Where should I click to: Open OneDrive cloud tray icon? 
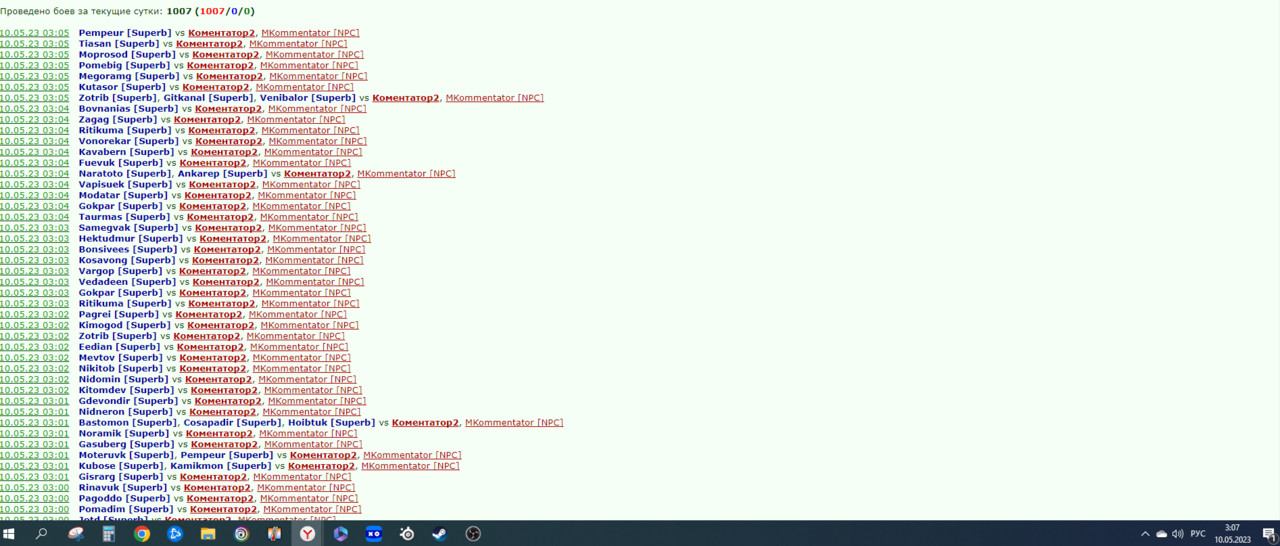(1161, 534)
